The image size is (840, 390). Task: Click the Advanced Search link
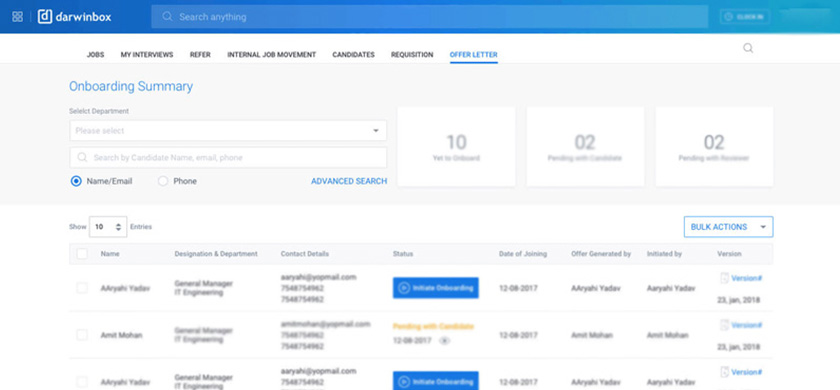coord(349,181)
